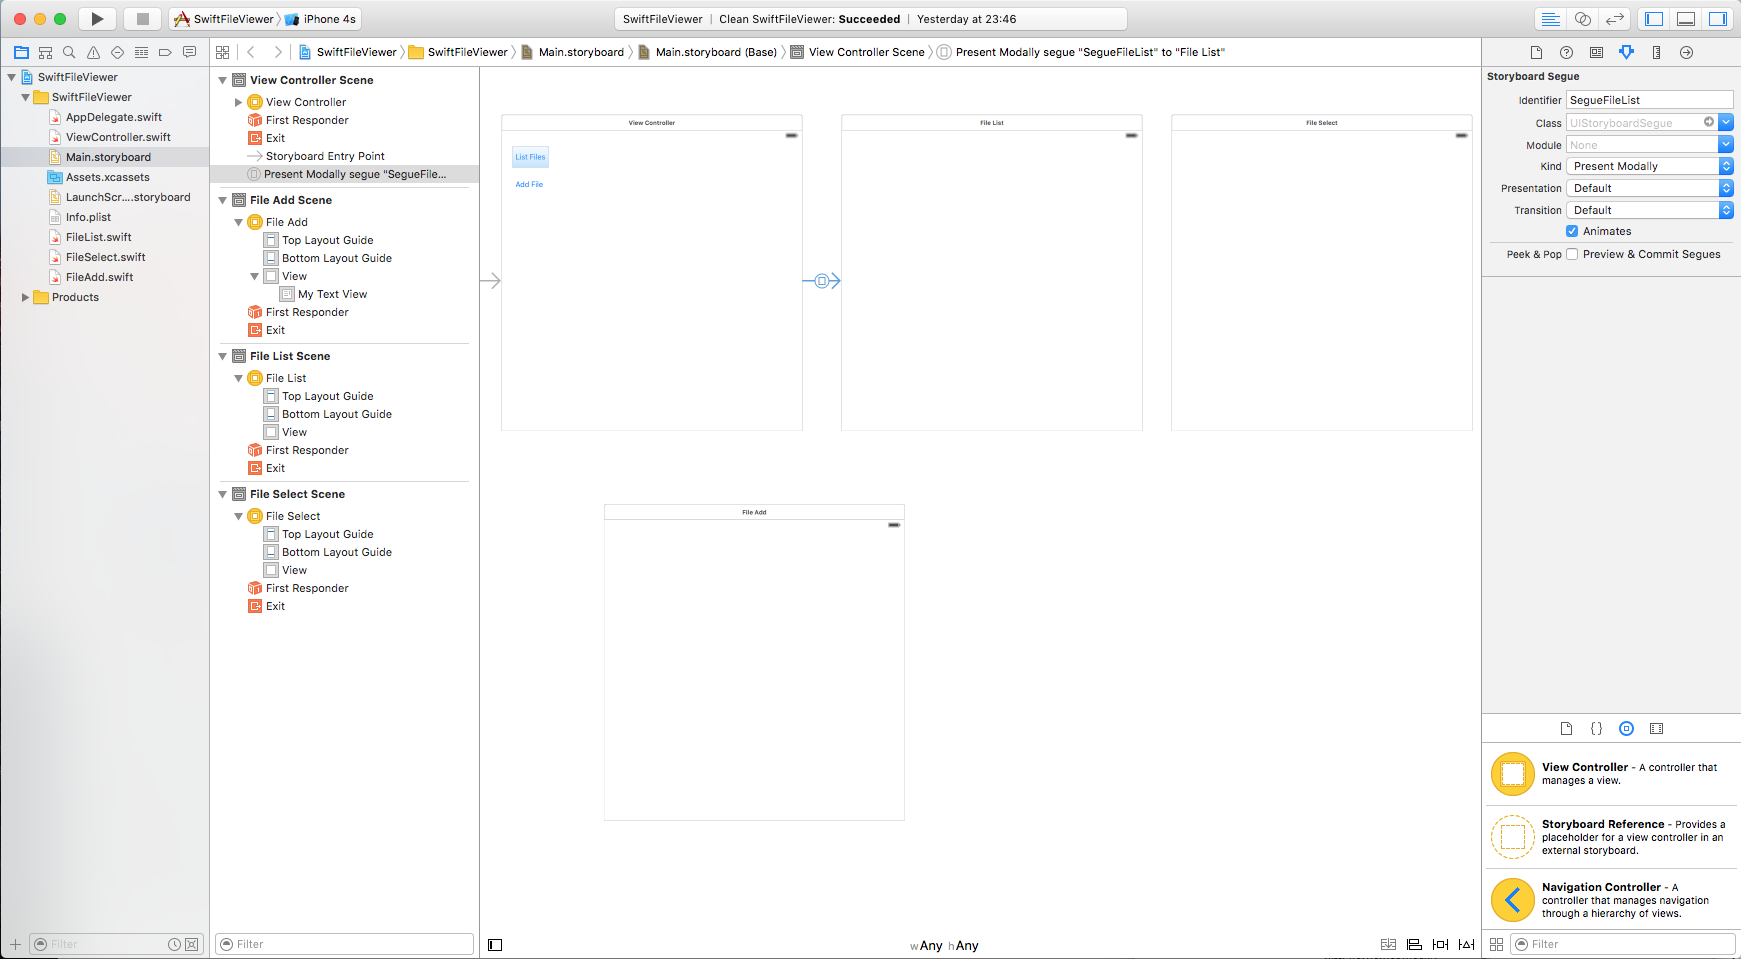Show the Object library
The image size is (1741, 959).
pyautogui.click(x=1626, y=729)
